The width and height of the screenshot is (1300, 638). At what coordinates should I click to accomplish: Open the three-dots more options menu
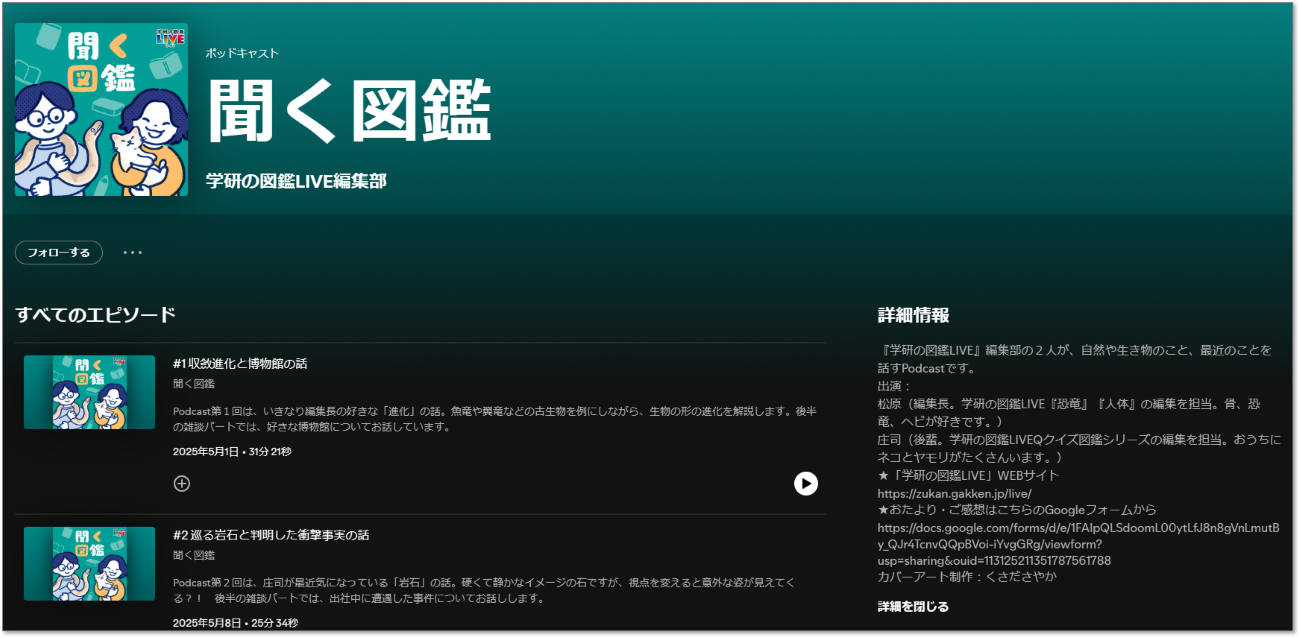click(133, 253)
